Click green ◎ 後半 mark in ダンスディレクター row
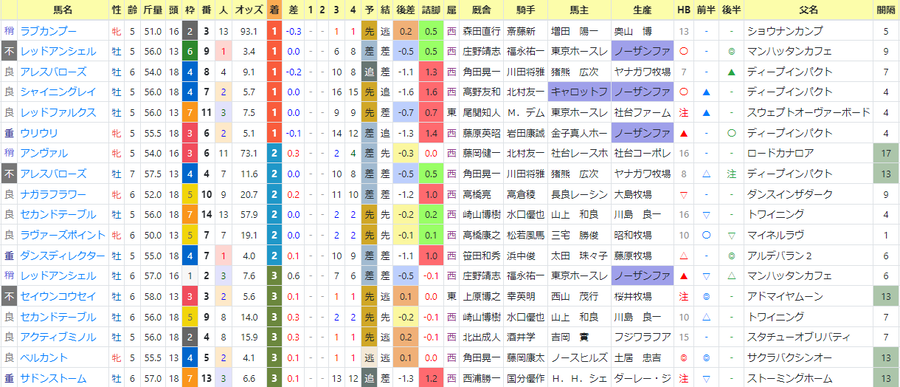Screen dimensions: 900x387 tap(731, 256)
